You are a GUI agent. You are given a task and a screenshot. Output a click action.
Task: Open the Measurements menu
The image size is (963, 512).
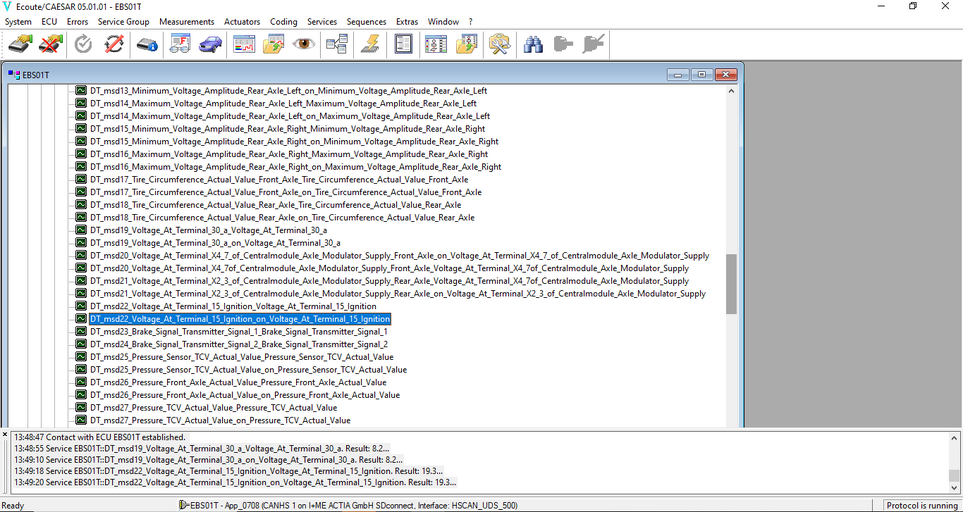tap(186, 21)
